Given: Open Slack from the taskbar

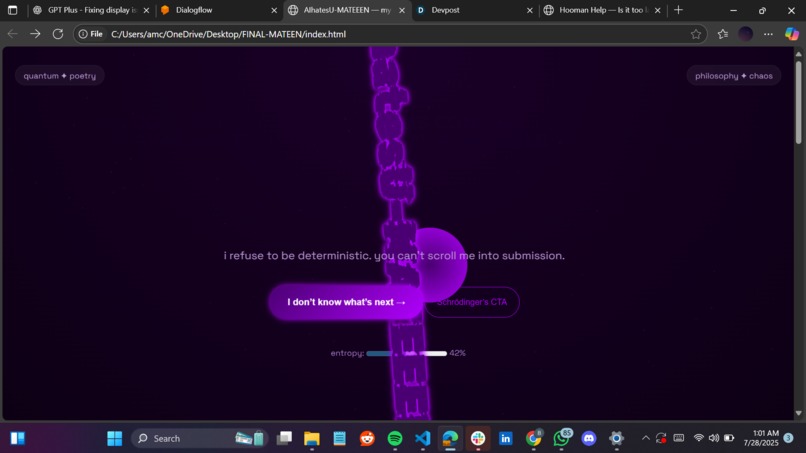Looking at the screenshot, I should click(x=478, y=439).
